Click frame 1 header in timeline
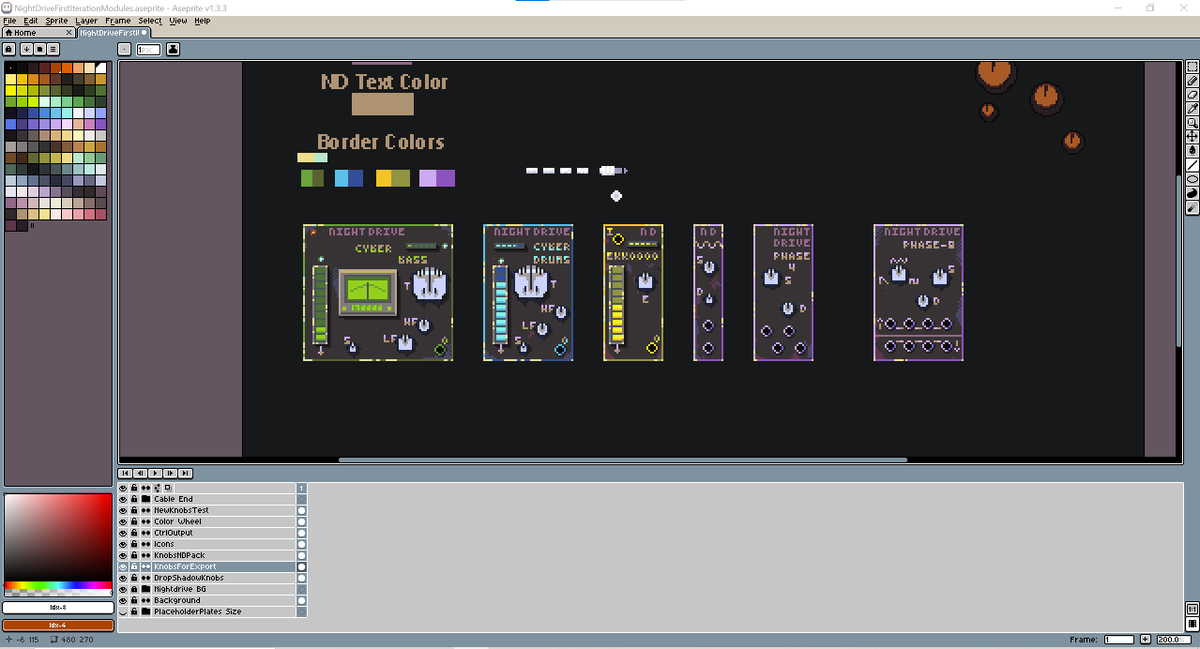Viewport: 1200px width, 649px height. point(302,488)
